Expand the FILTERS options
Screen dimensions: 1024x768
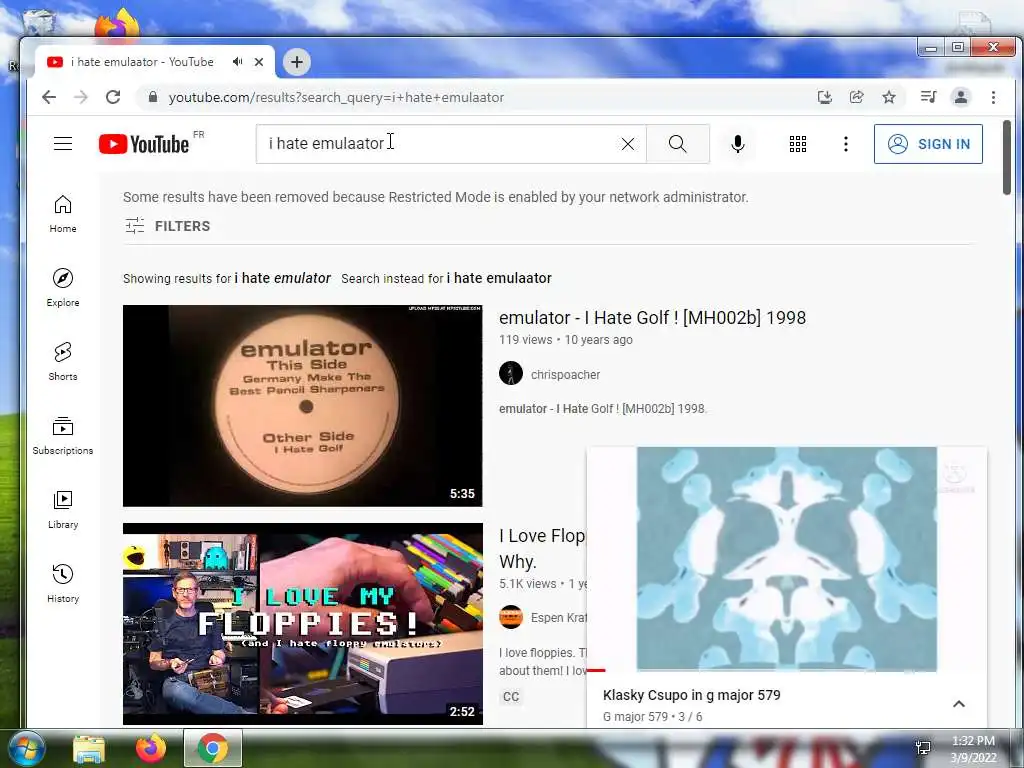click(x=168, y=226)
